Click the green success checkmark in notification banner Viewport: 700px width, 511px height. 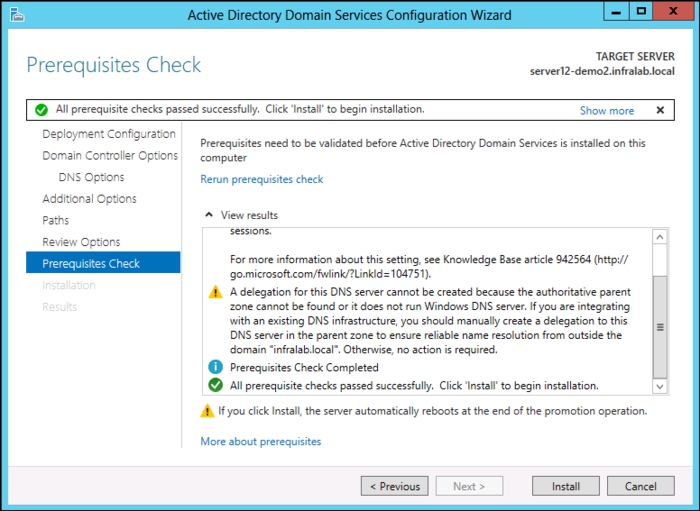41,110
